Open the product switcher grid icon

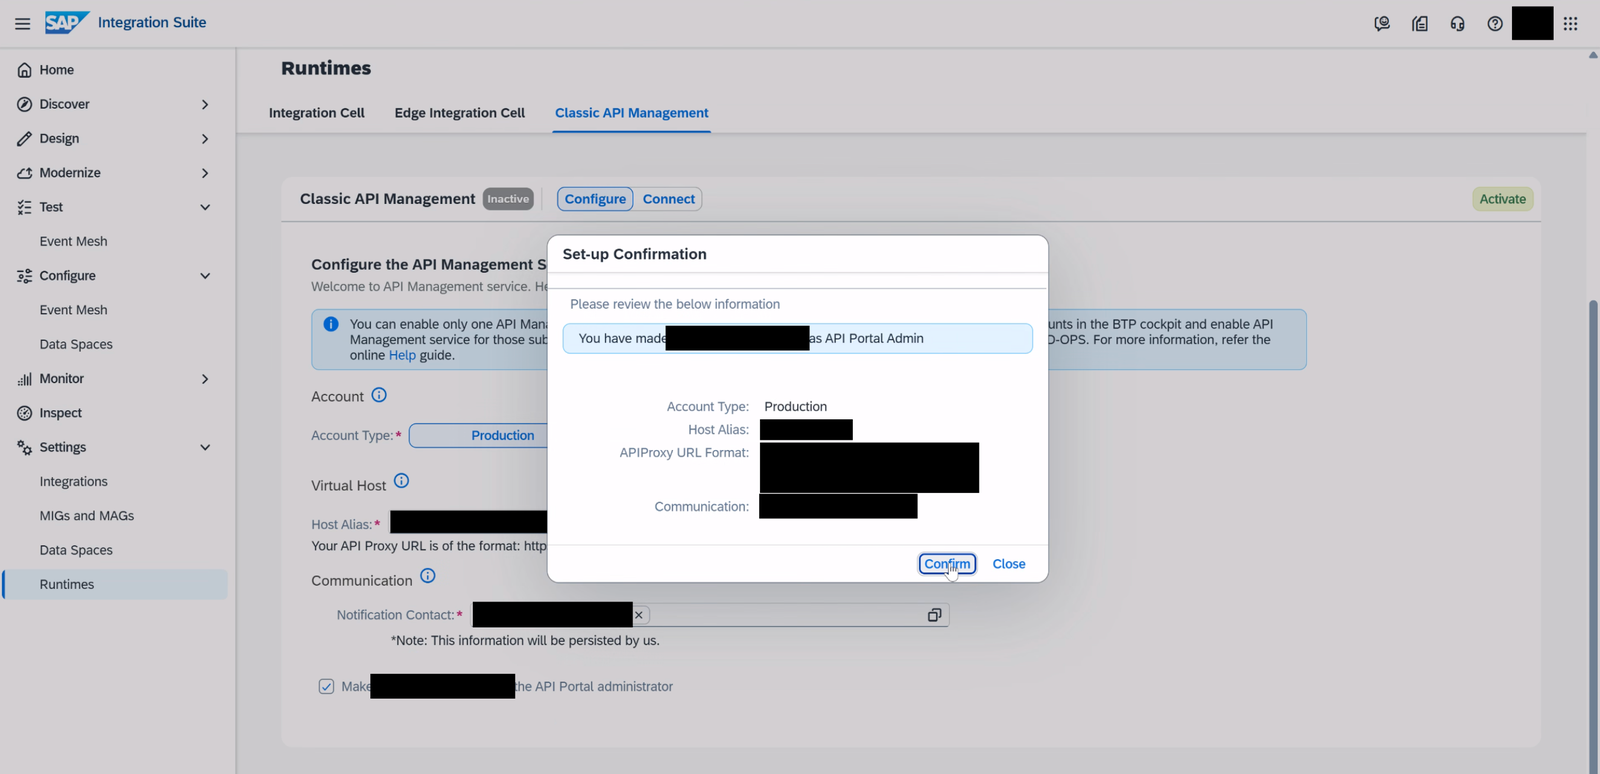1570,23
